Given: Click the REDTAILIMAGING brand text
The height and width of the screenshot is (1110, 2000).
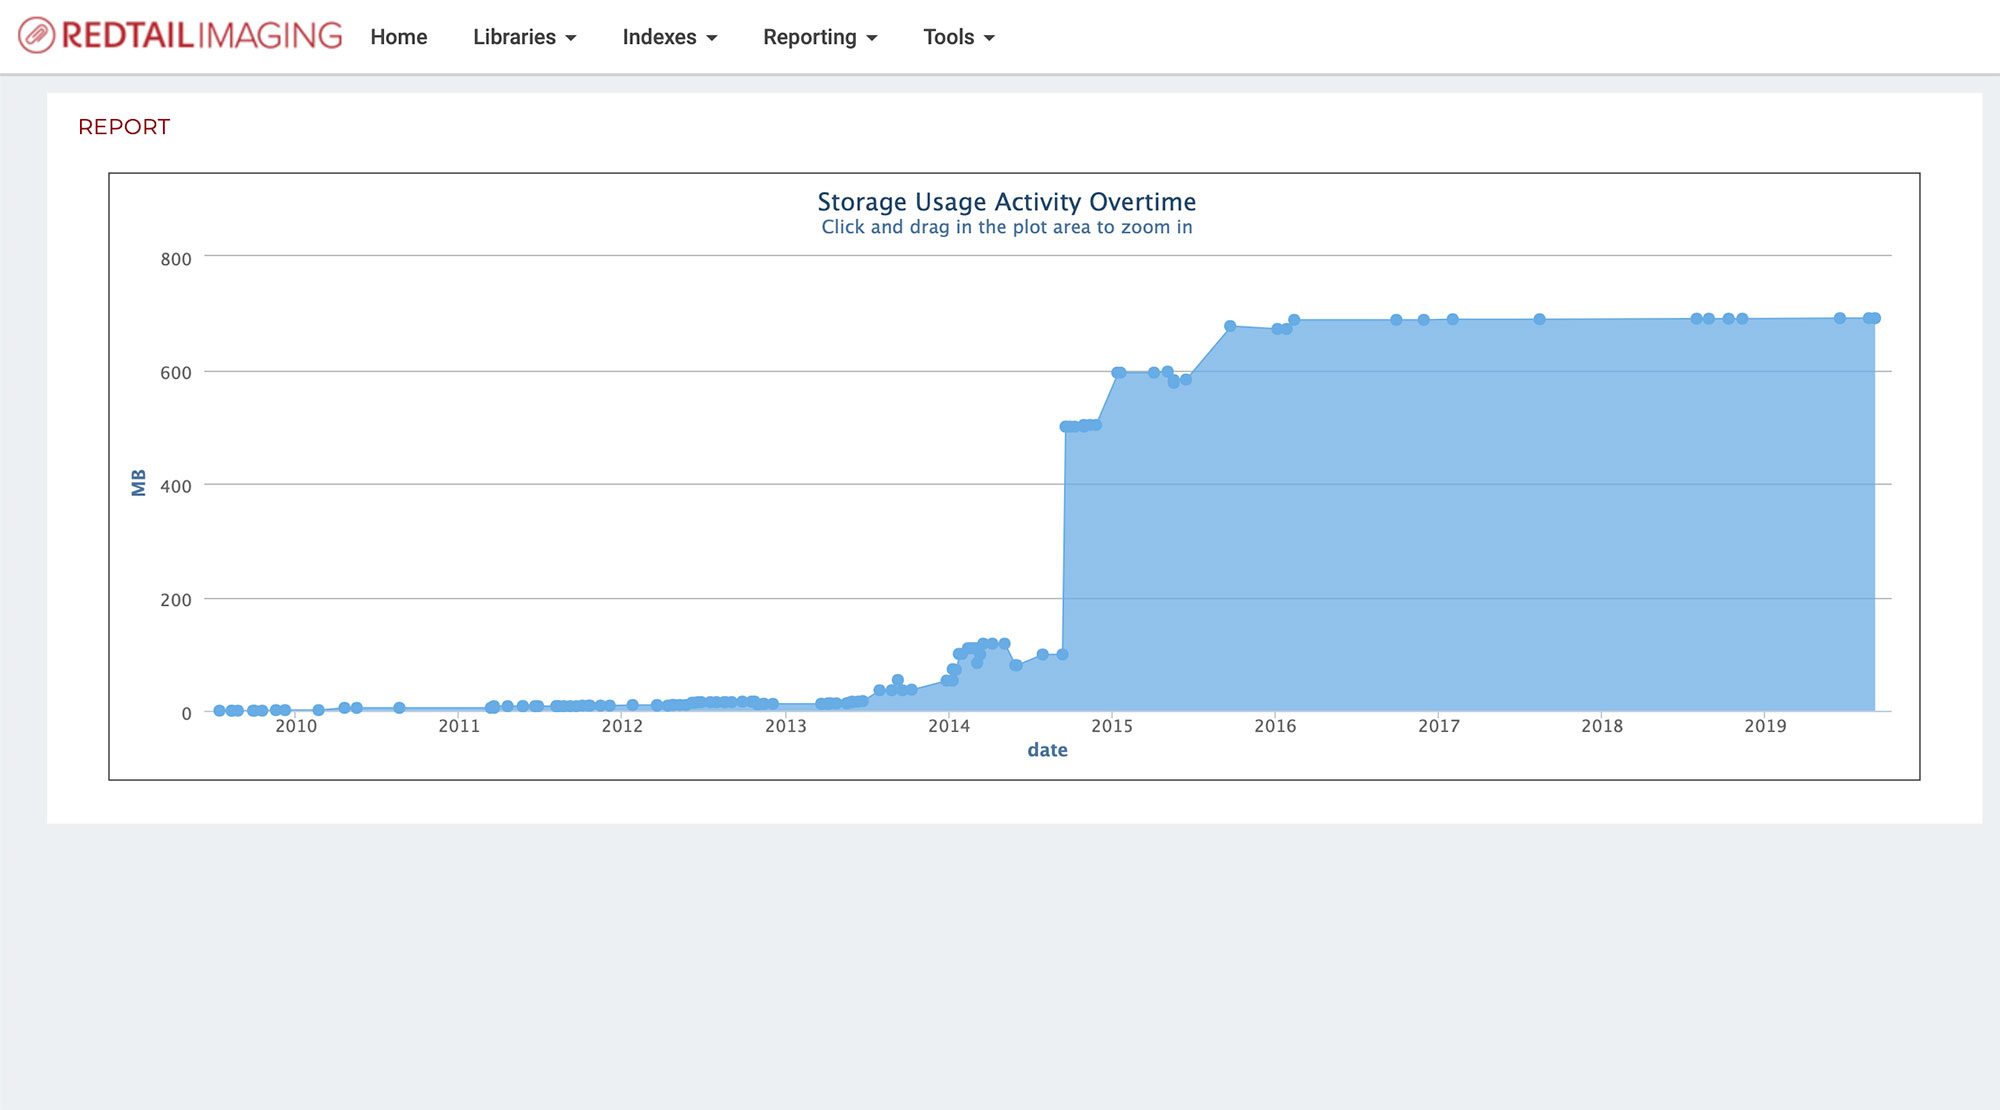Looking at the screenshot, I should pyautogui.click(x=202, y=36).
